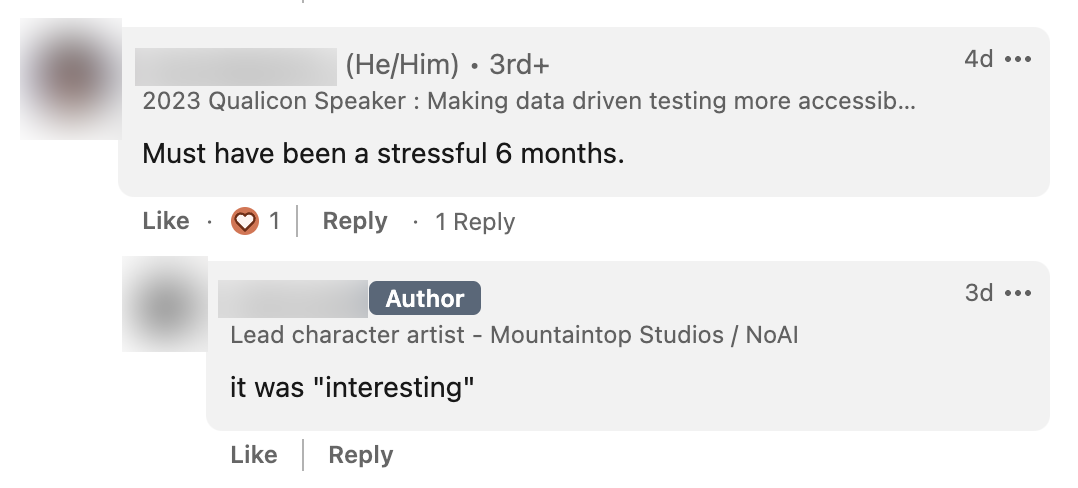Click the "2023 Qualicon Speaker" headline

pos(528,101)
